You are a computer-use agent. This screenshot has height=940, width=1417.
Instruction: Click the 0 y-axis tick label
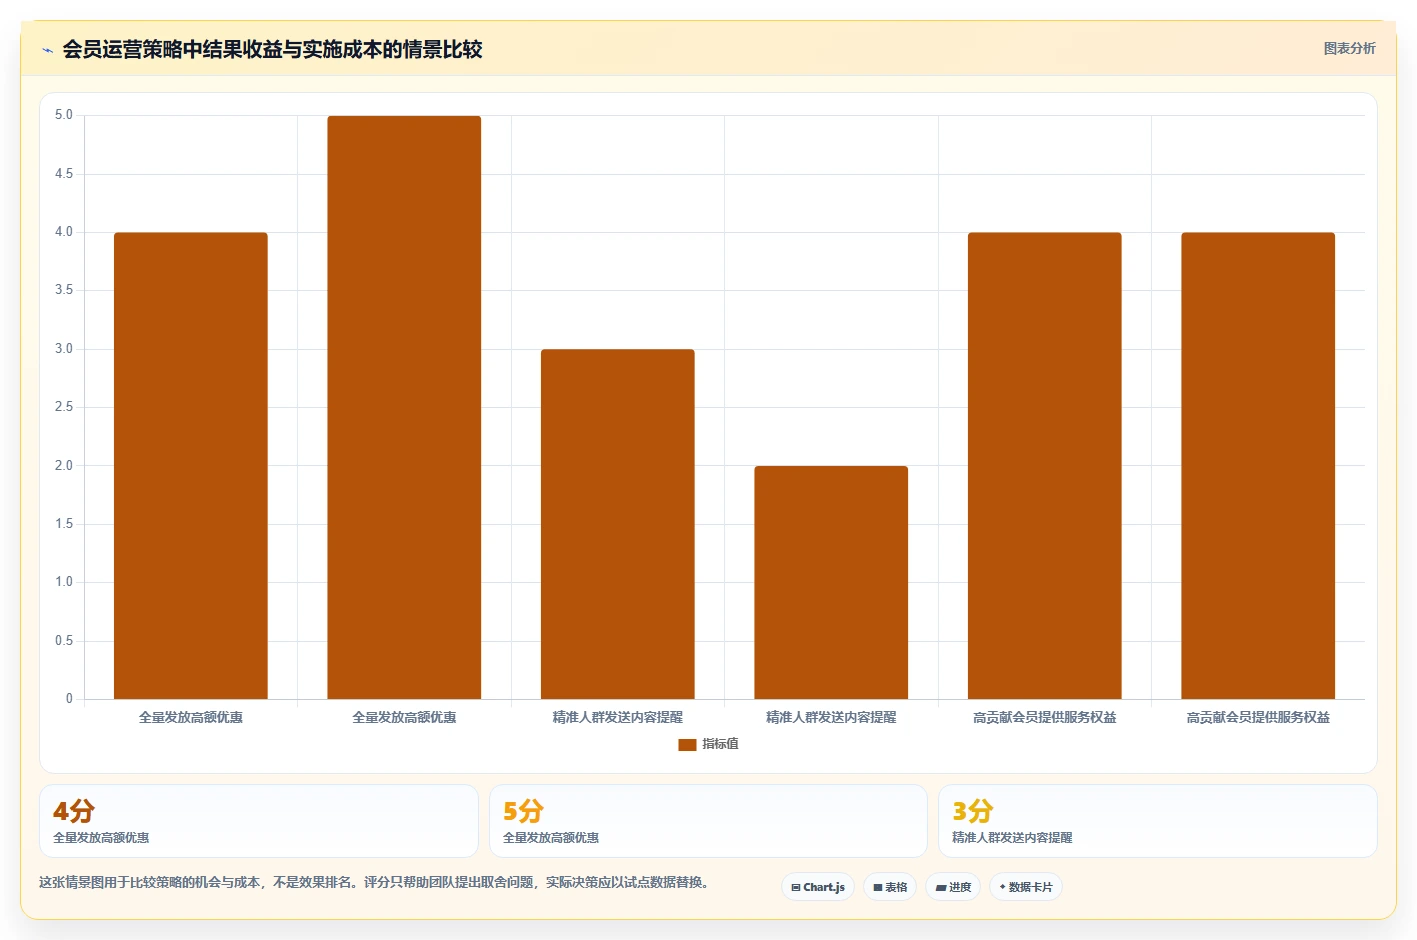pos(69,699)
